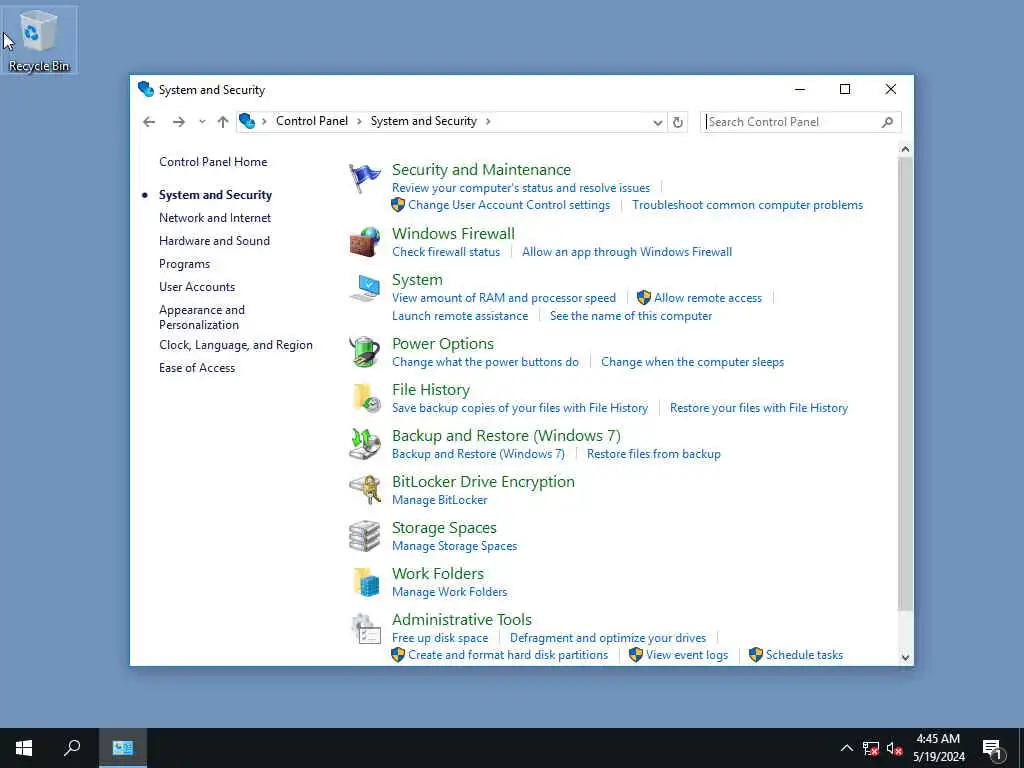Click the Backup and Restore icon
This screenshot has width=1024, height=768.
tap(364, 444)
